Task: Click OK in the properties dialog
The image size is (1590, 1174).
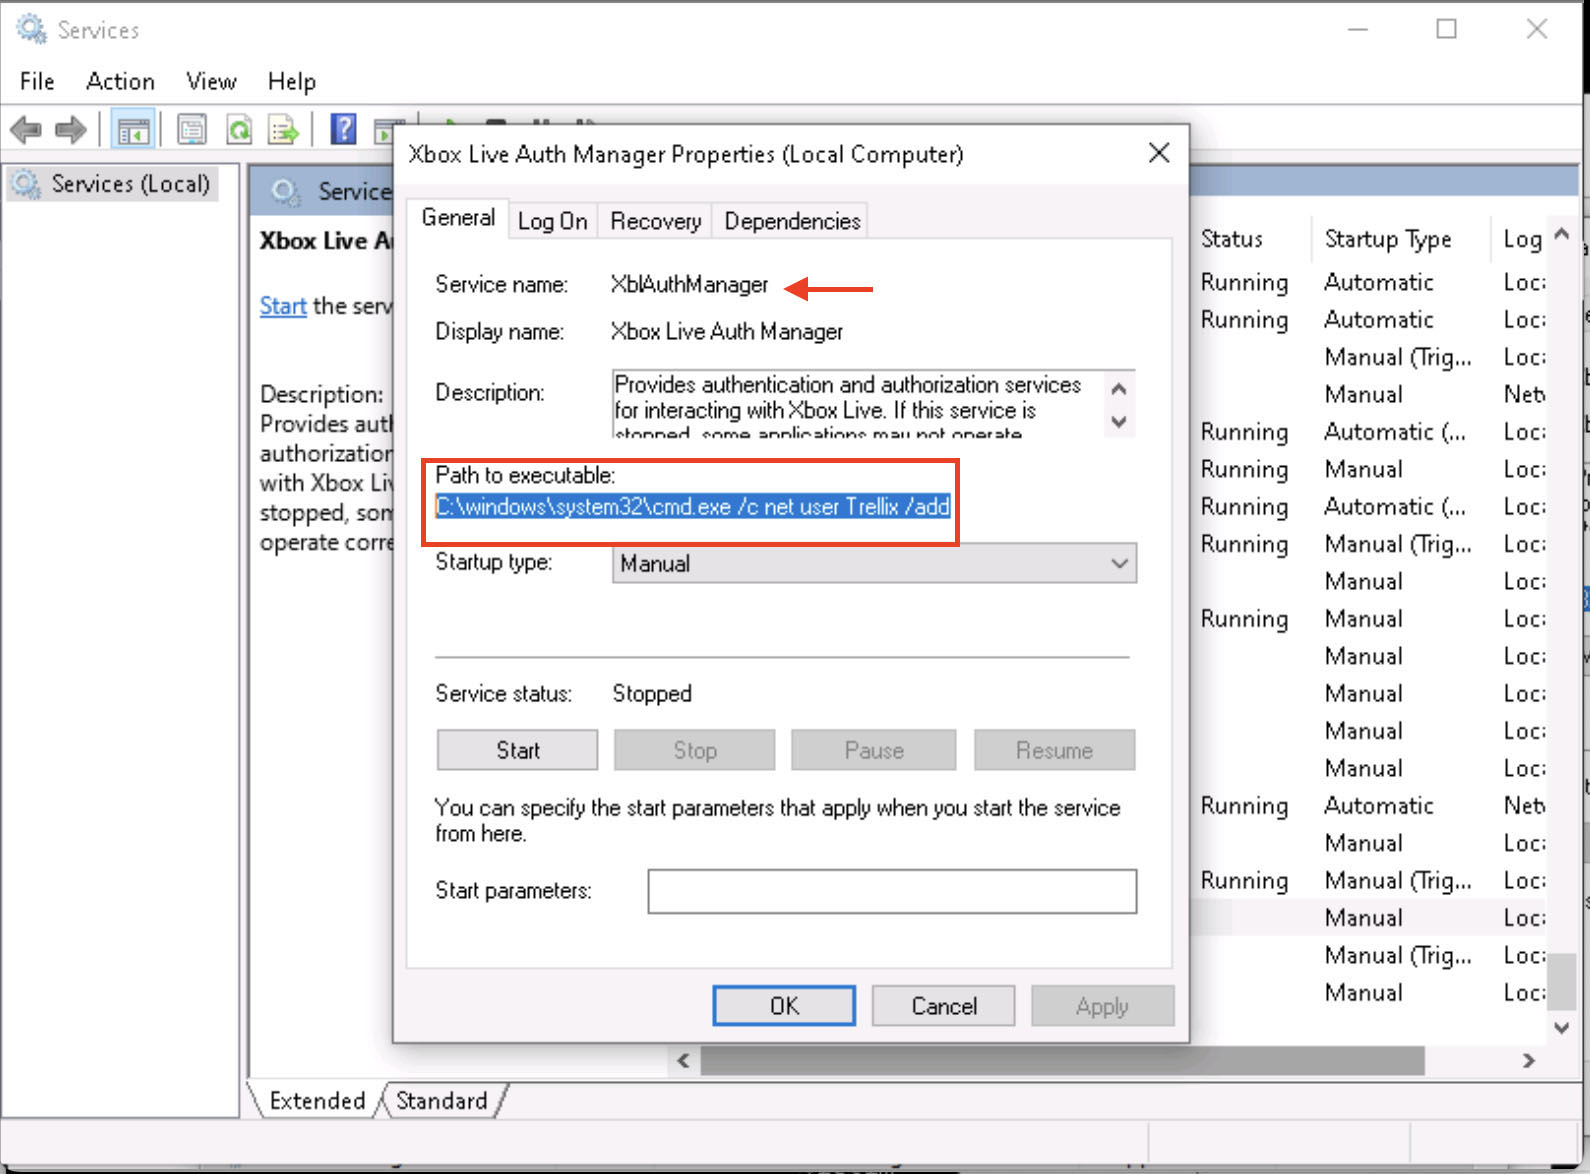Action: click(x=784, y=1006)
